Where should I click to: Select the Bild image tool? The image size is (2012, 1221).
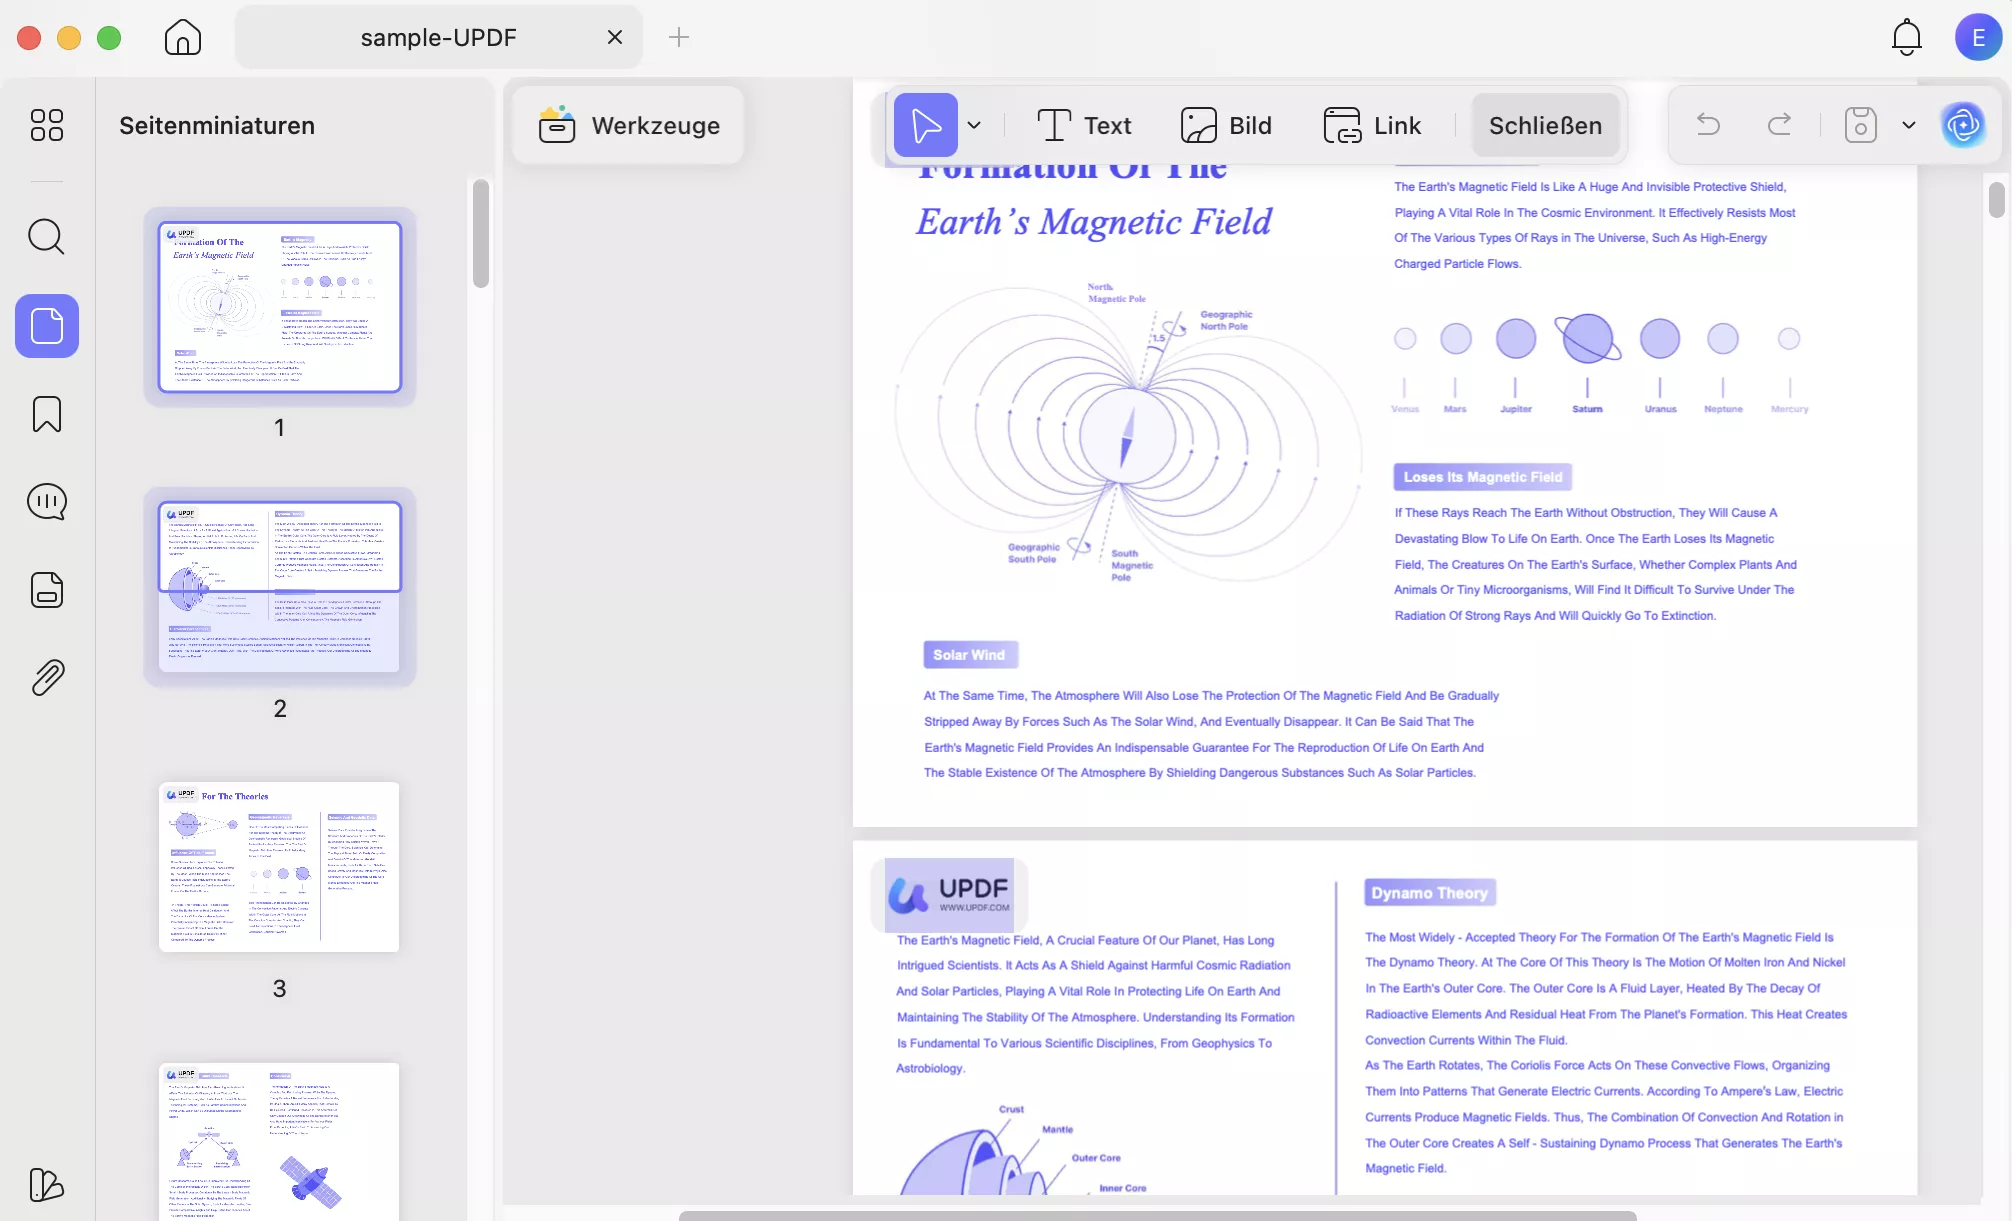[1226, 125]
